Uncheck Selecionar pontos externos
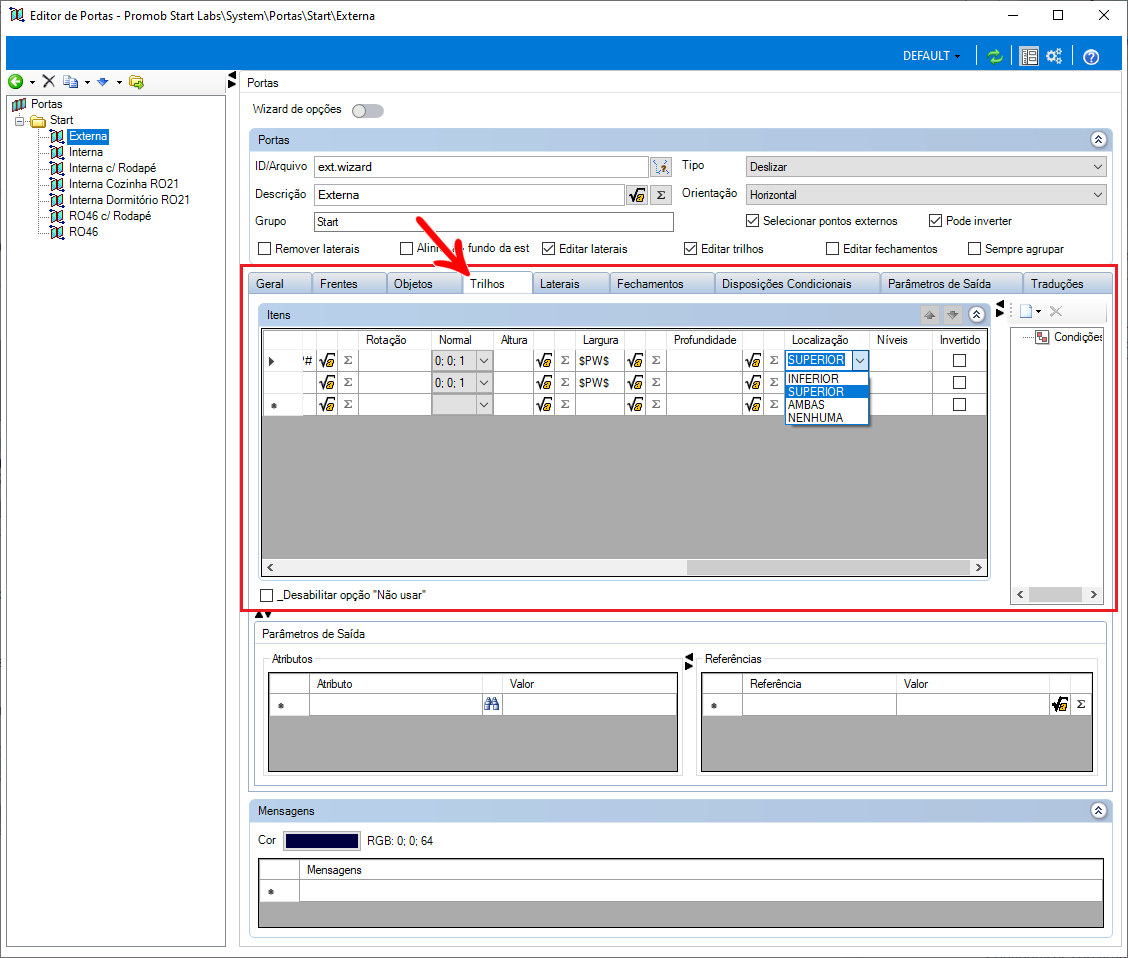Screen dimensions: 1128x958 tap(752, 221)
